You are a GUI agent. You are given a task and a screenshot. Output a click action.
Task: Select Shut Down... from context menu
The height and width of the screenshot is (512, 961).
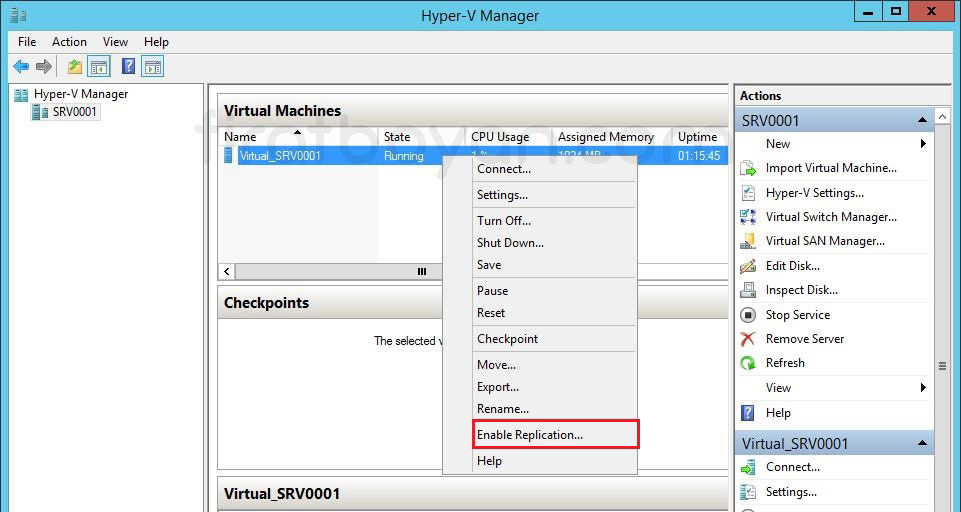pos(540,243)
